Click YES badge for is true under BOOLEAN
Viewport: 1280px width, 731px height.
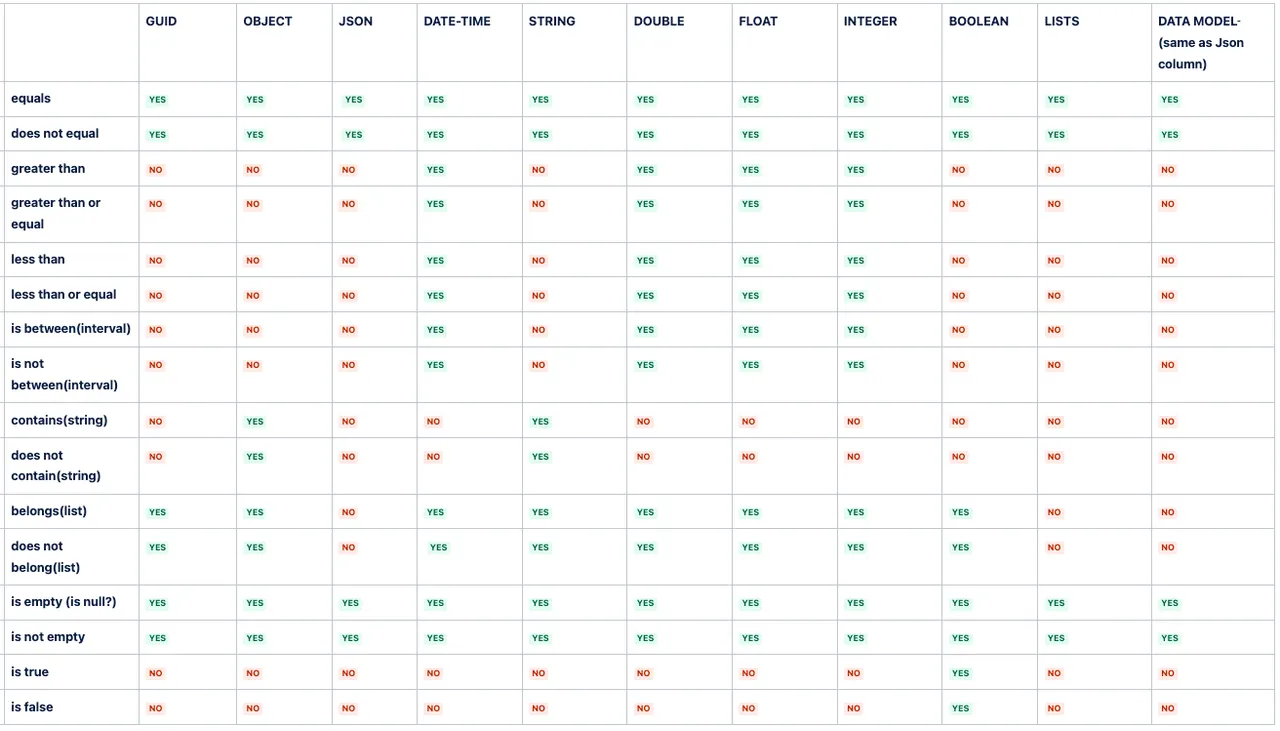pos(960,673)
